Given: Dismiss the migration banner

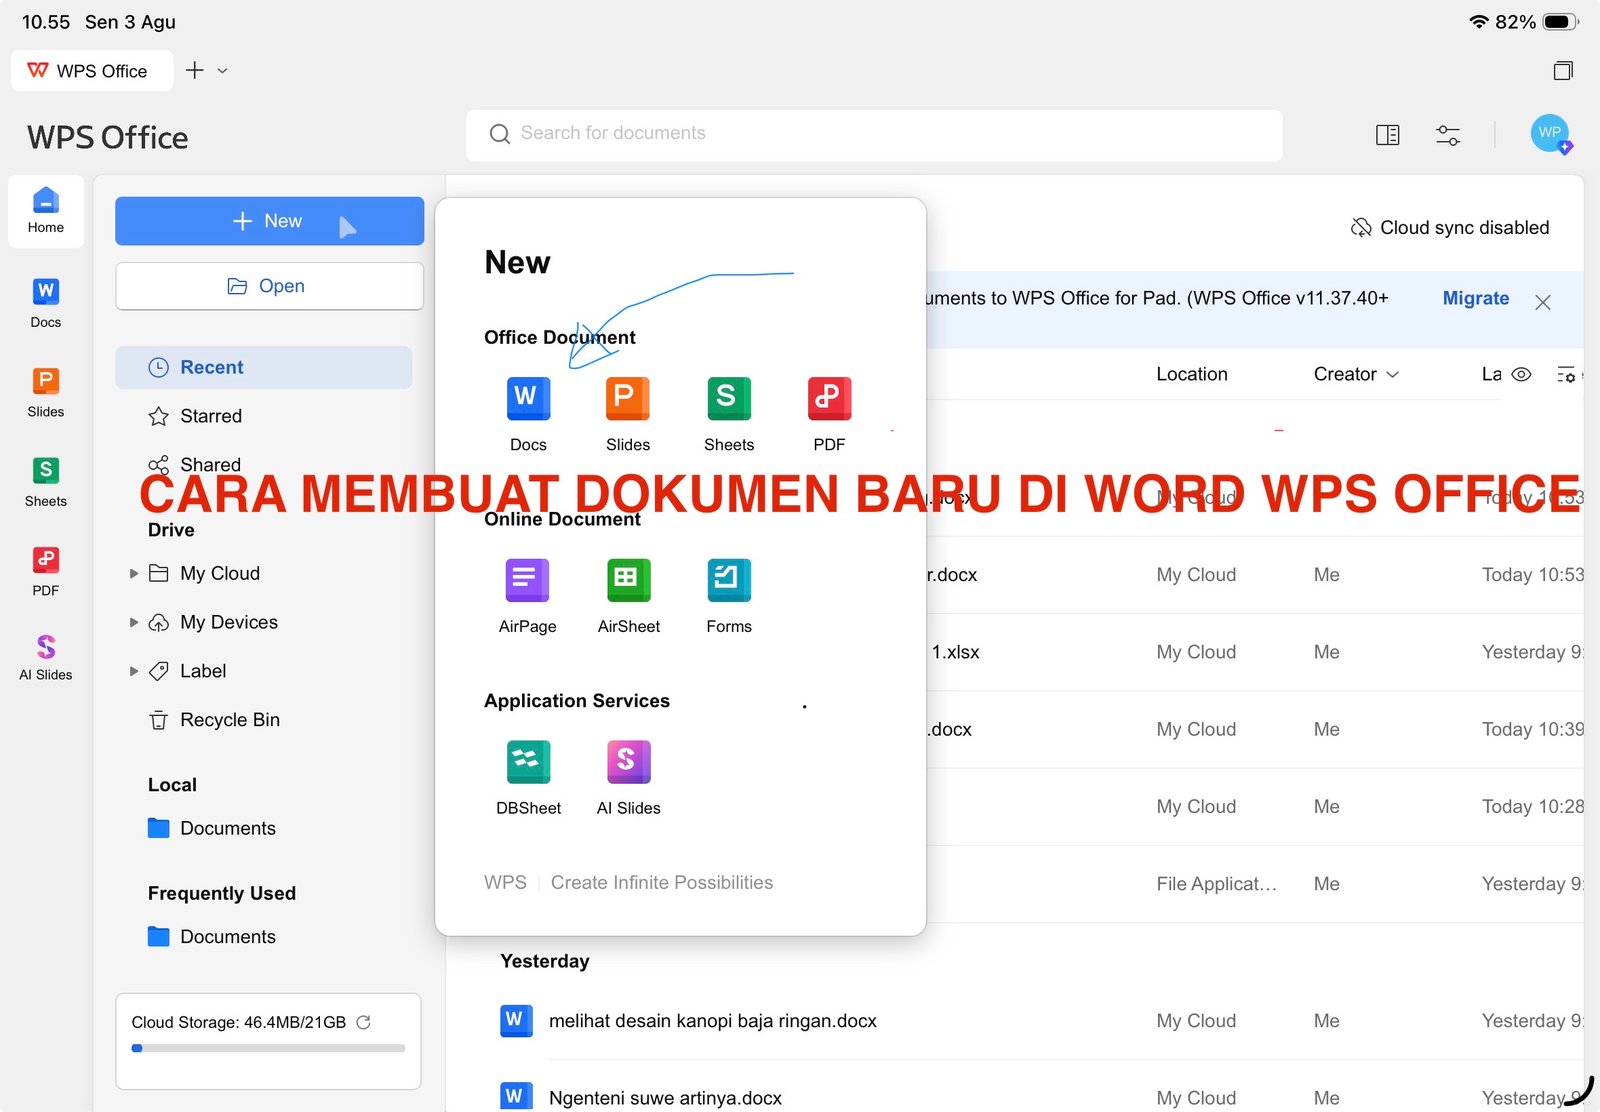Looking at the screenshot, I should point(1543,302).
